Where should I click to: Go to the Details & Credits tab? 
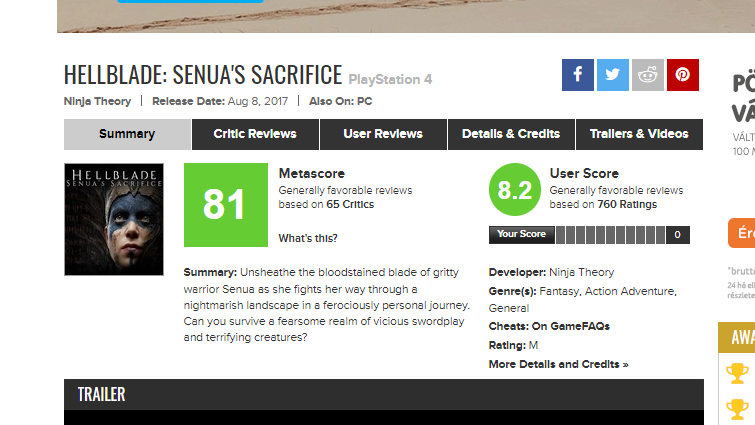click(511, 134)
